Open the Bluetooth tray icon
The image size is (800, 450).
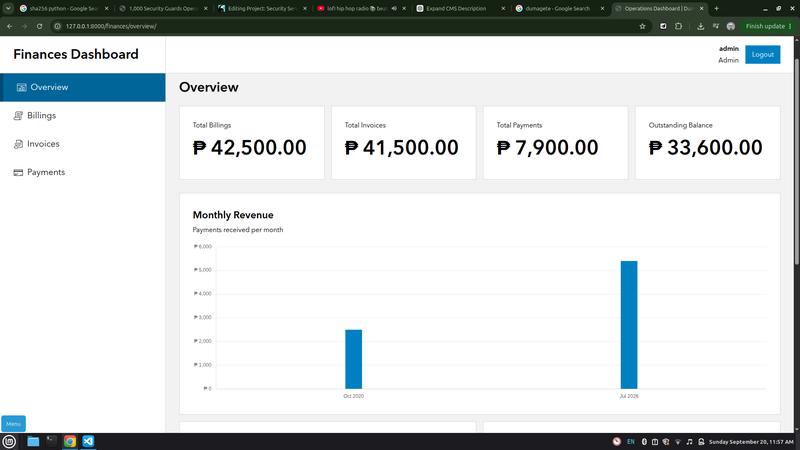(644, 441)
